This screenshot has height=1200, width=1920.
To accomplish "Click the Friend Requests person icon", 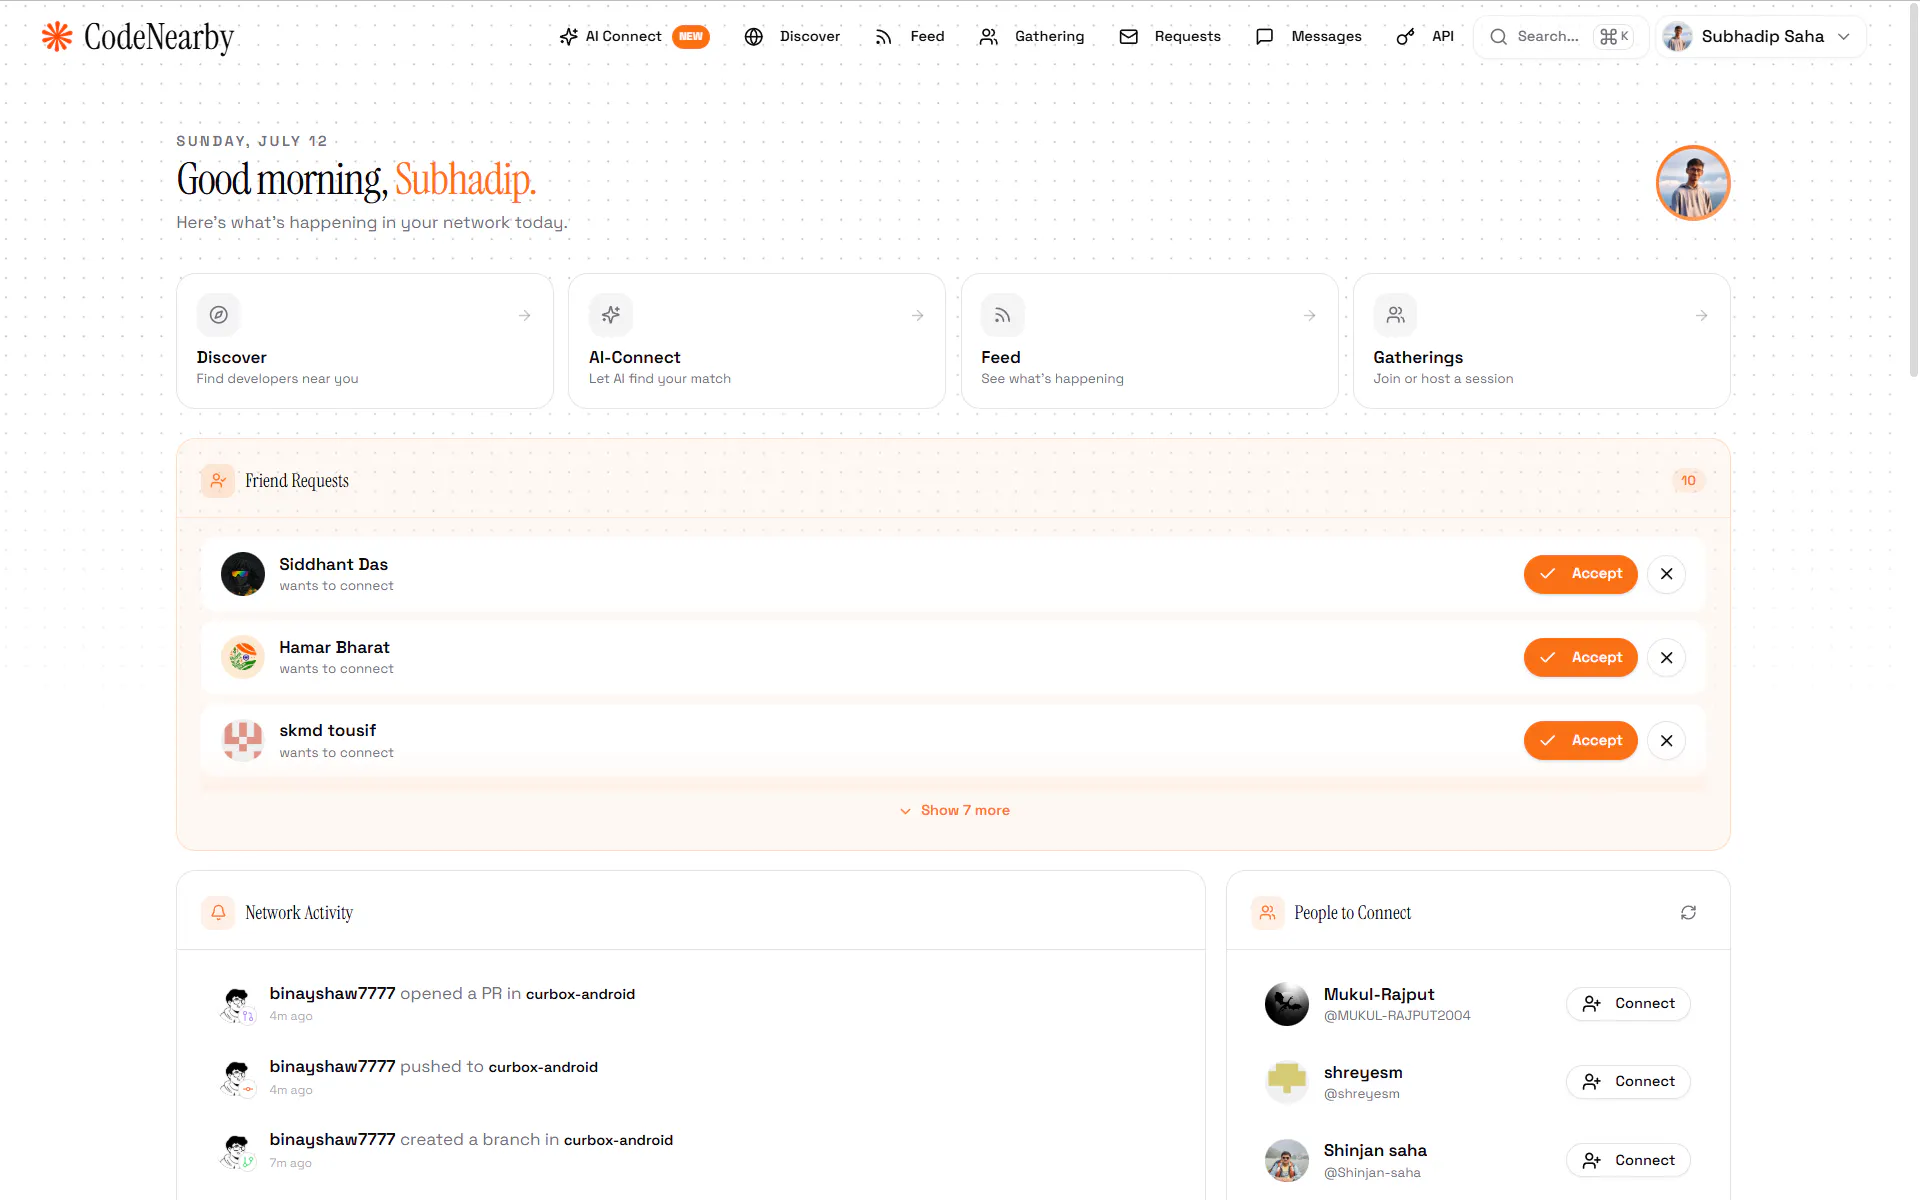I will point(218,481).
